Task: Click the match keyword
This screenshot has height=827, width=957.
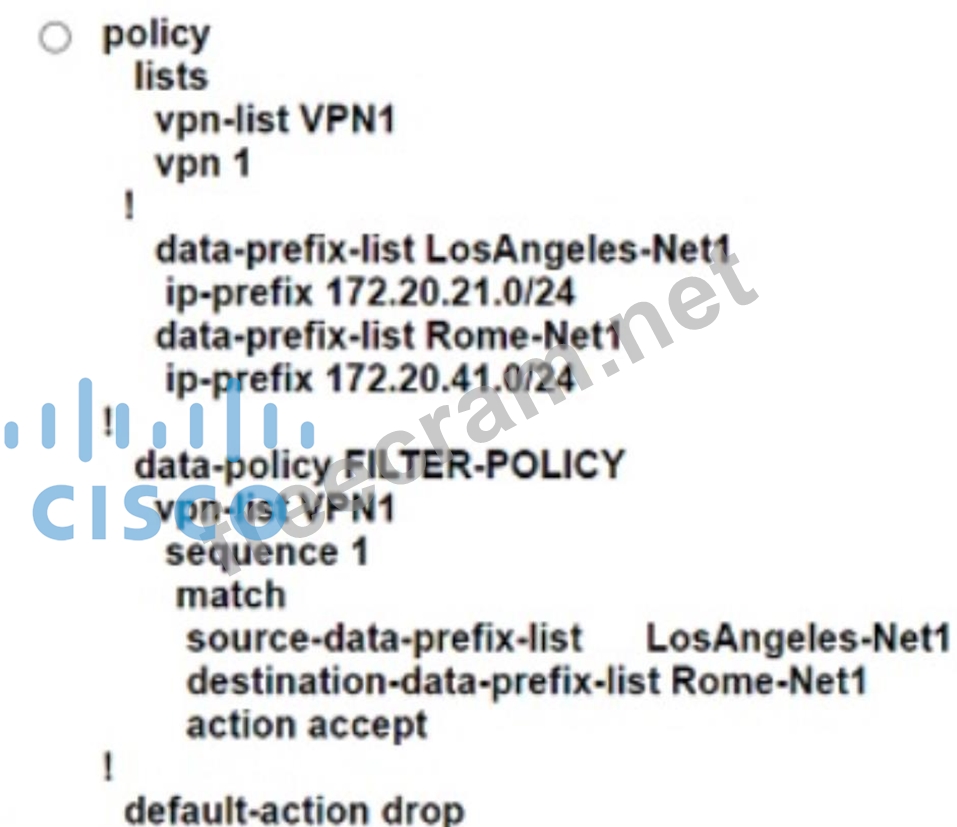Action: tap(231, 595)
